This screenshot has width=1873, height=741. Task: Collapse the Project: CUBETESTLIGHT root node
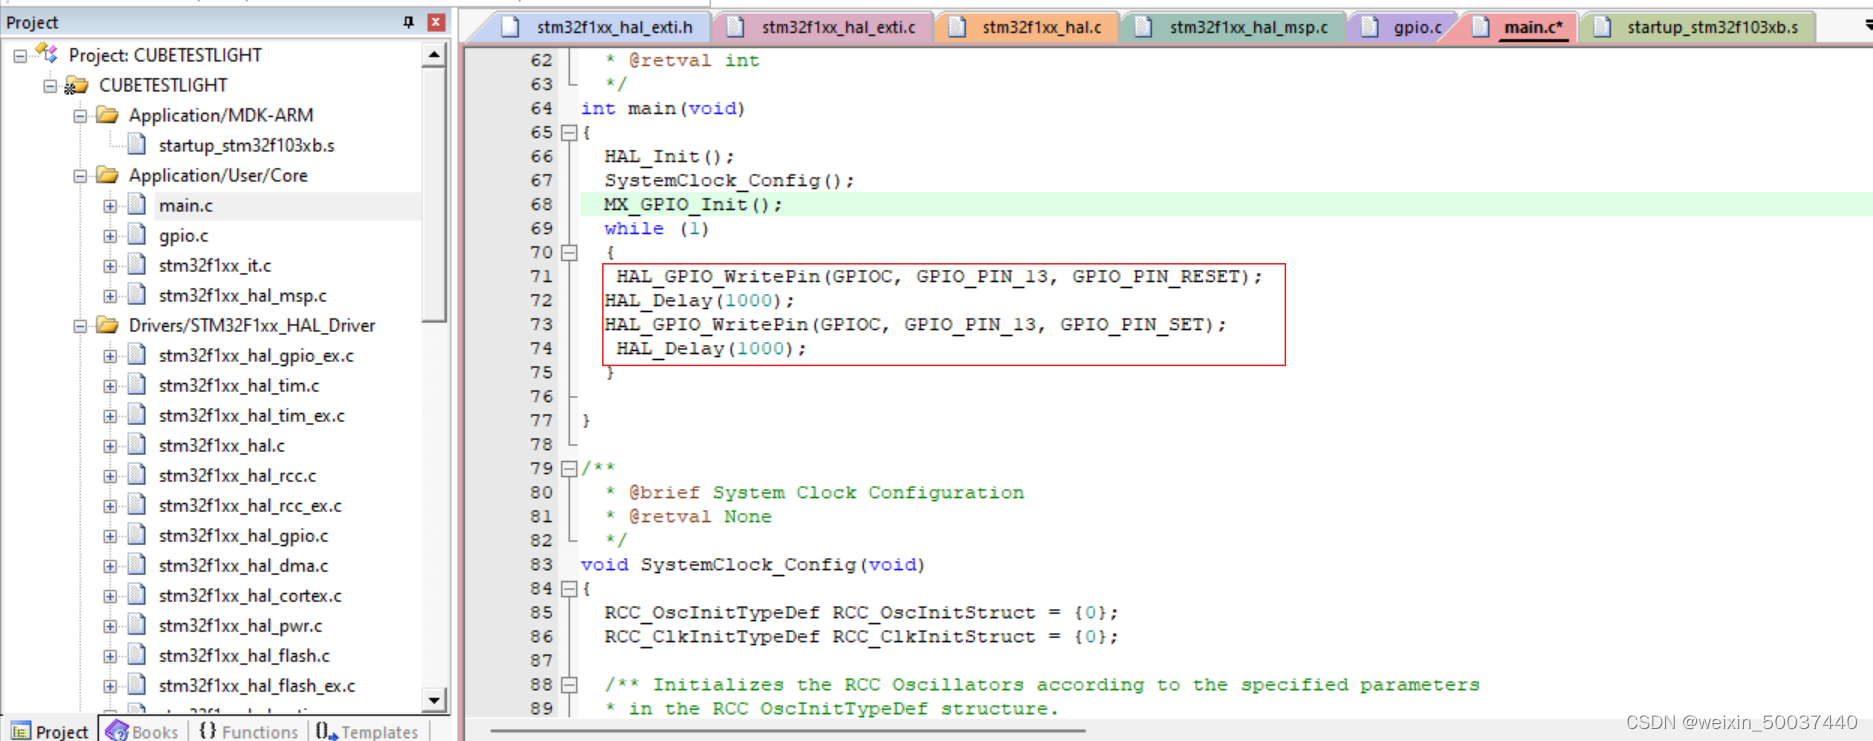[20, 56]
